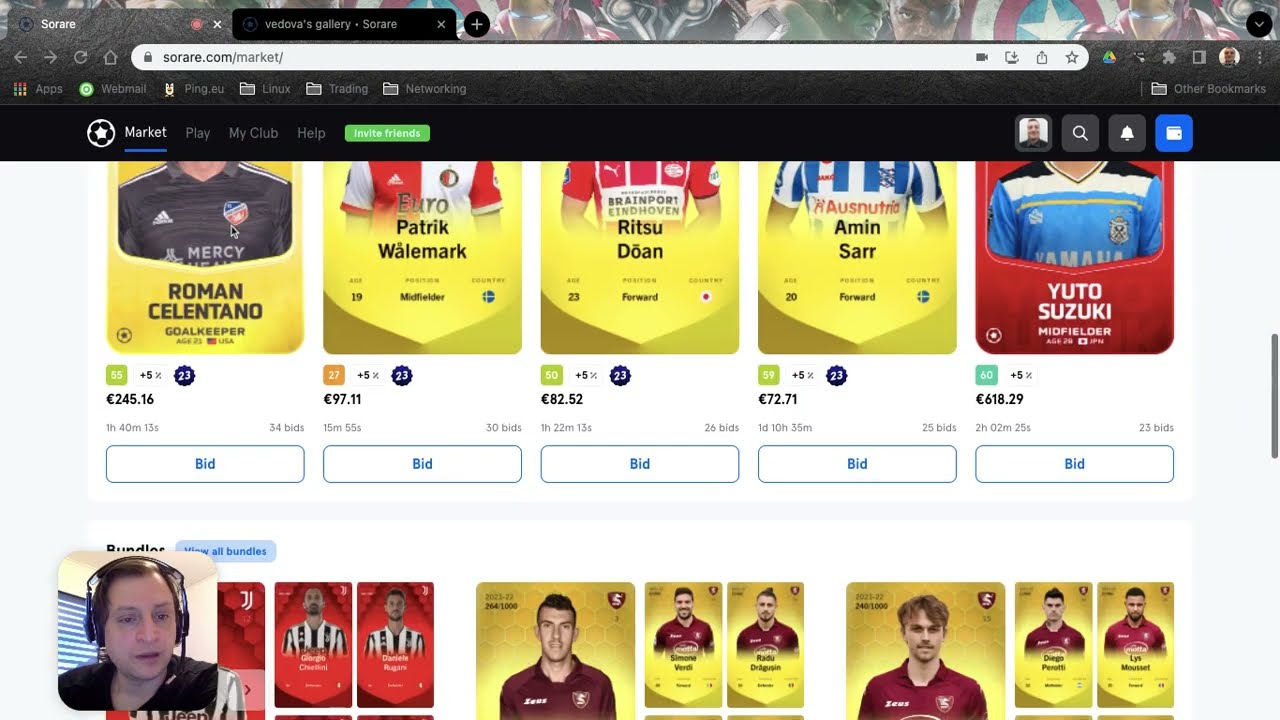Click the Invite friends button
Viewport: 1280px width, 720px height.
pyautogui.click(x=387, y=133)
